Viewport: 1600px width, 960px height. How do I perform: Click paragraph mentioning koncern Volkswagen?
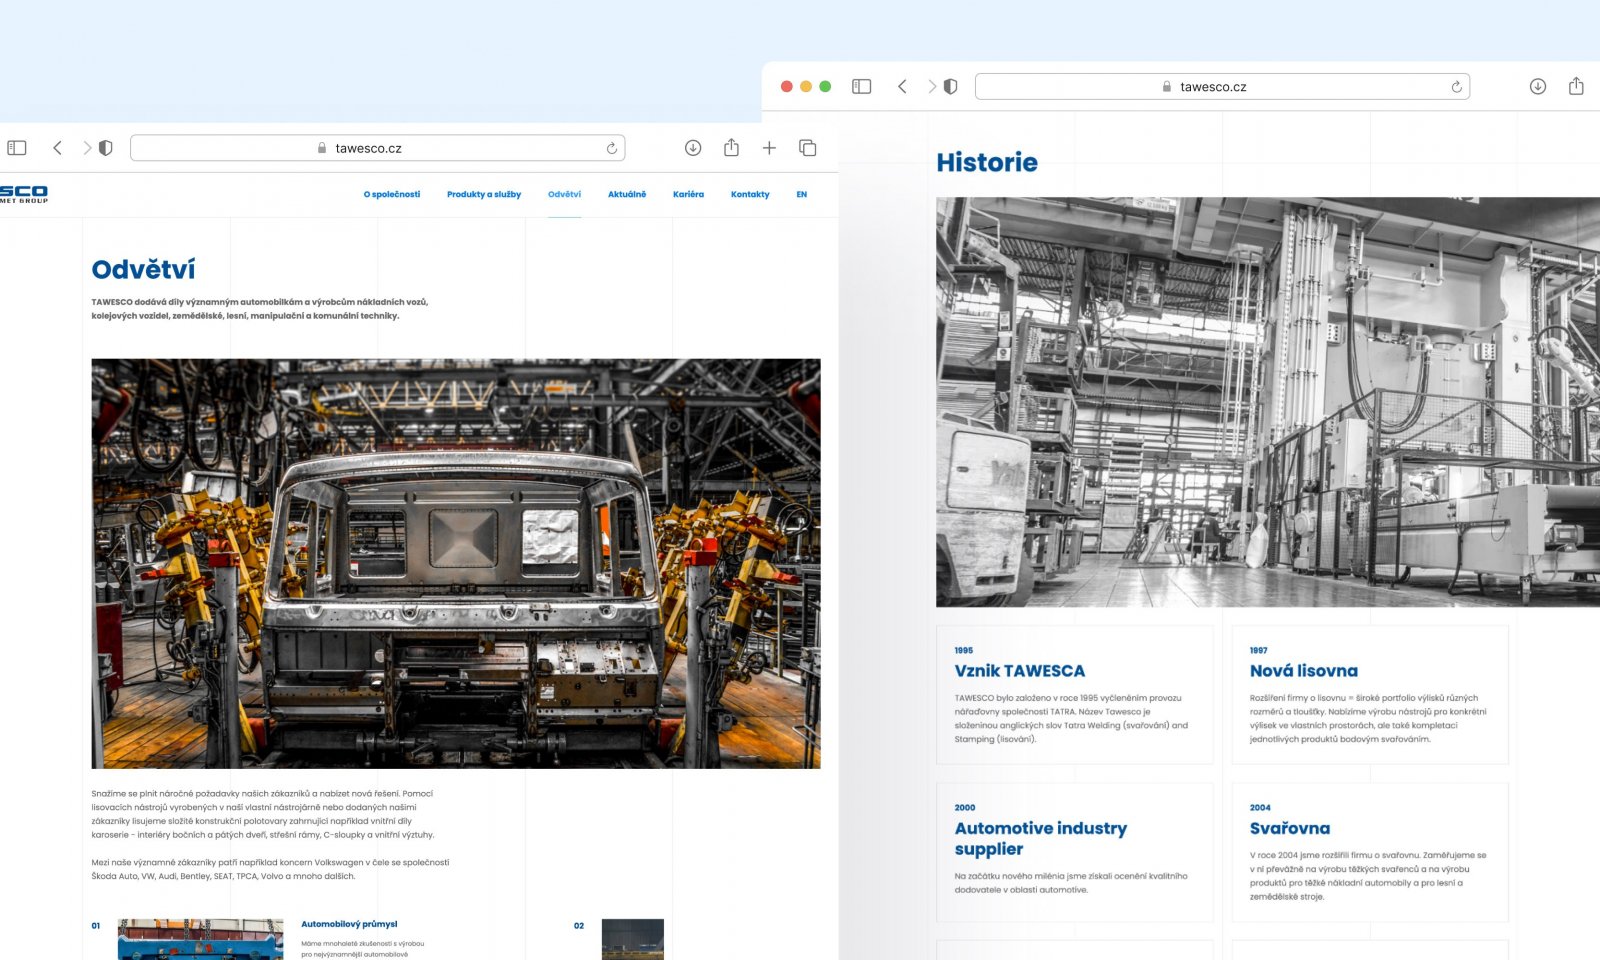pos(270,869)
